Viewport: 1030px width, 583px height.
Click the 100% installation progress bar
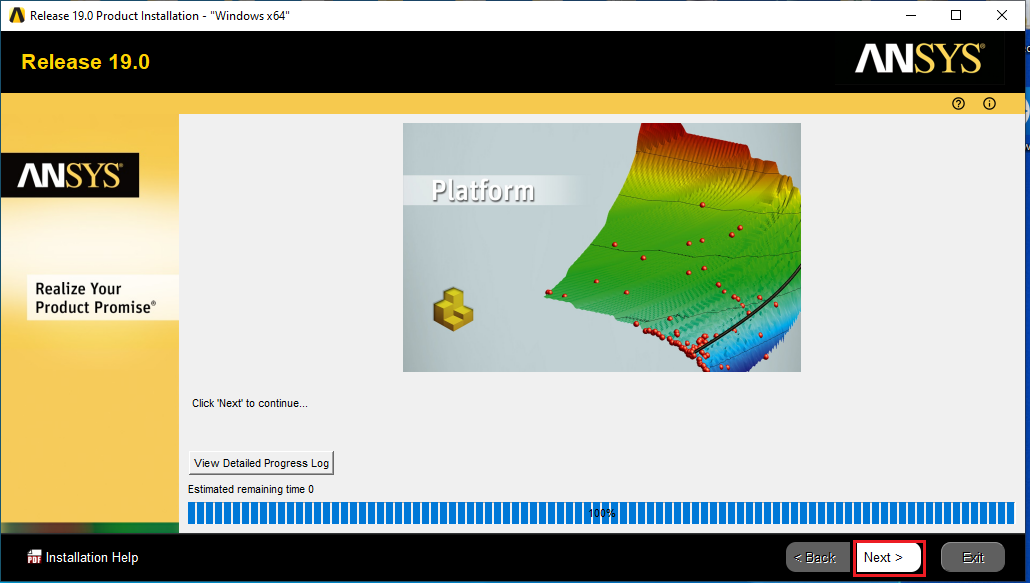601,513
